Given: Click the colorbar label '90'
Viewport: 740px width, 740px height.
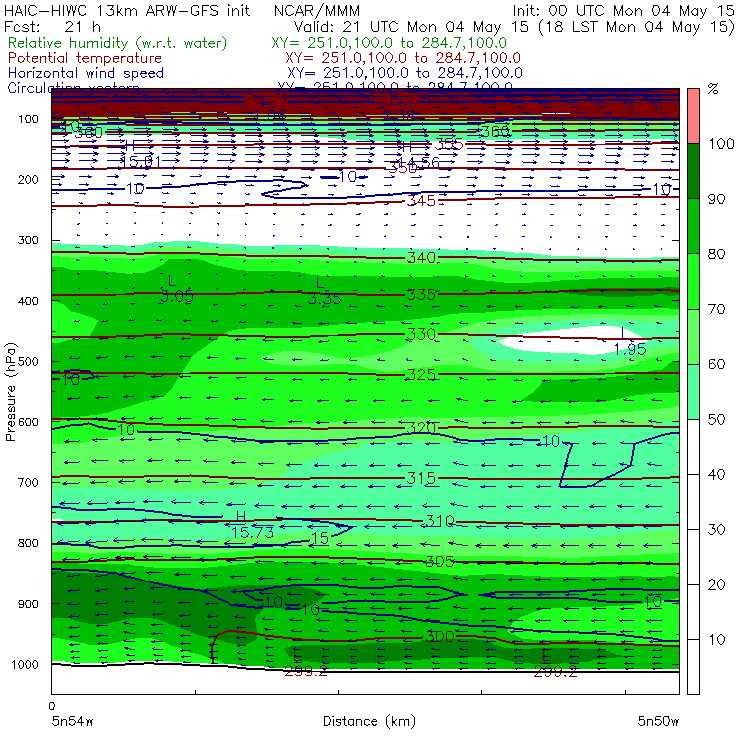Looking at the screenshot, I should coord(716,199).
